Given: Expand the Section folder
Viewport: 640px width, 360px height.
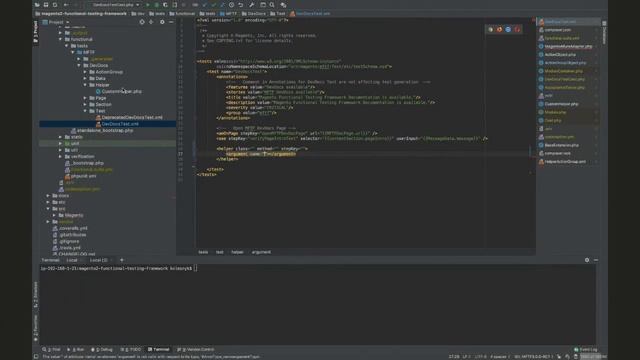Looking at the screenshot, I should click(85, 104).
